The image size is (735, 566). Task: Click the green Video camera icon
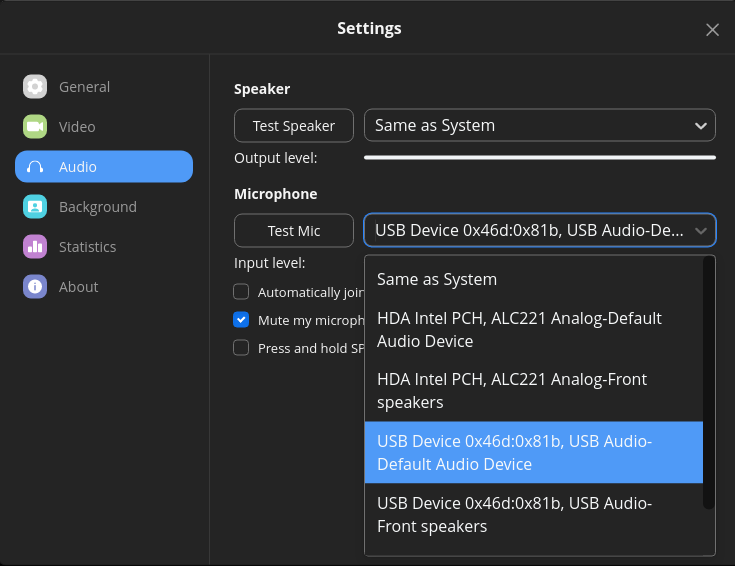pos(35,127)
